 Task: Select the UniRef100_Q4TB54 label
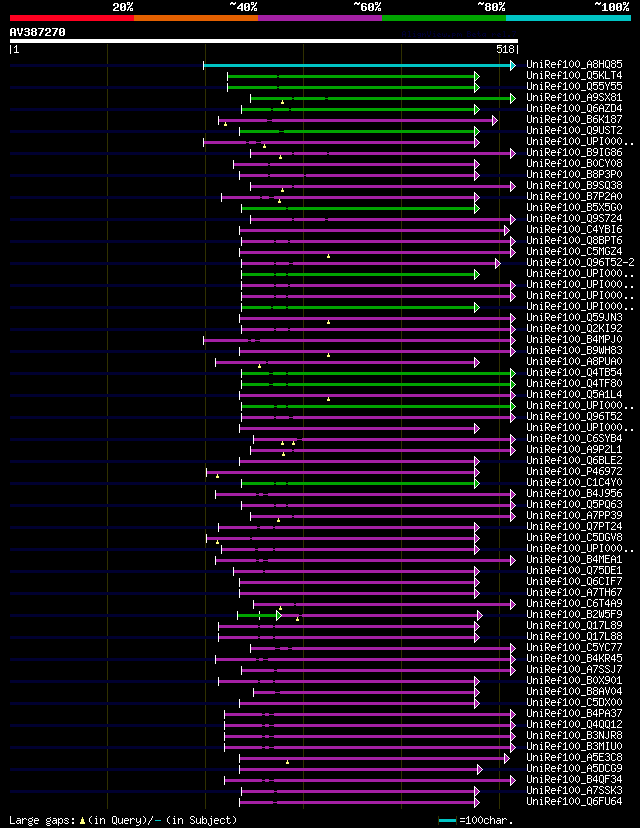pos(575,372)
